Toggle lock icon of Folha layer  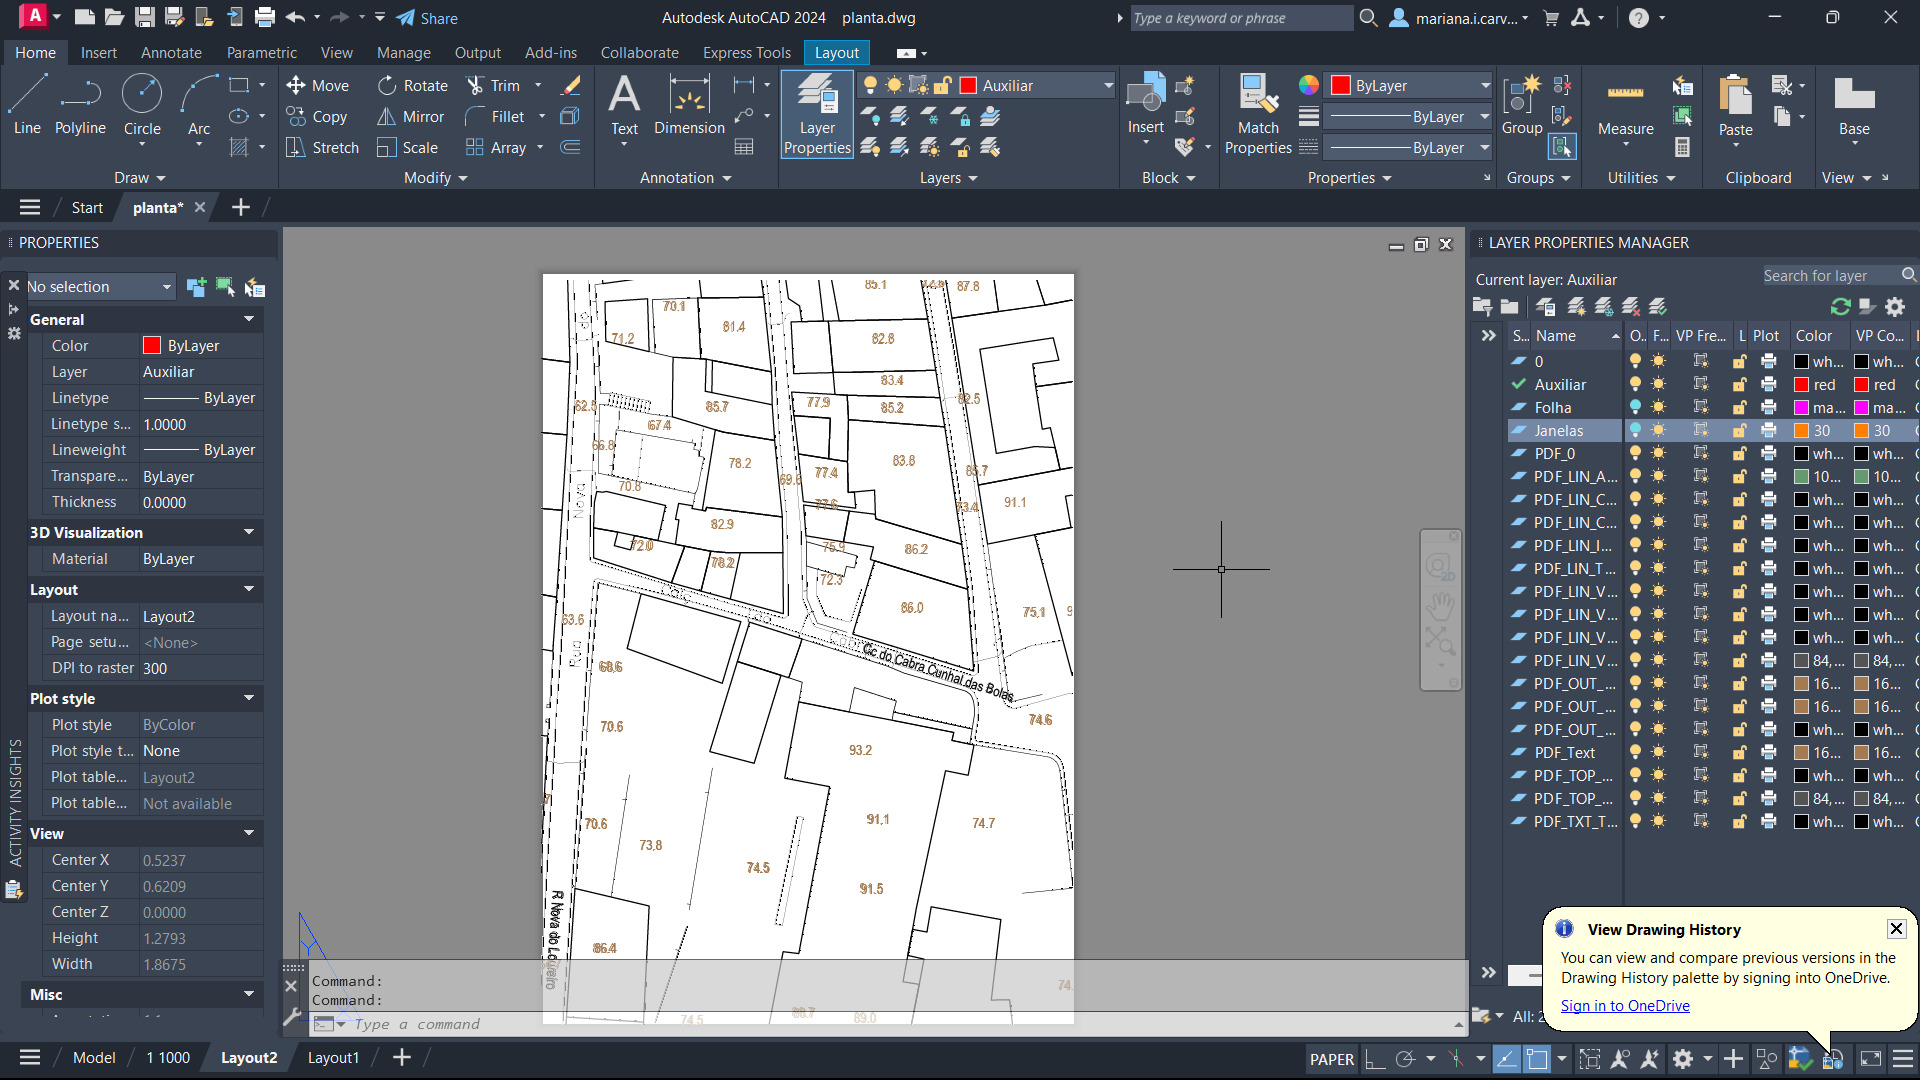[x=1740, y=408]
